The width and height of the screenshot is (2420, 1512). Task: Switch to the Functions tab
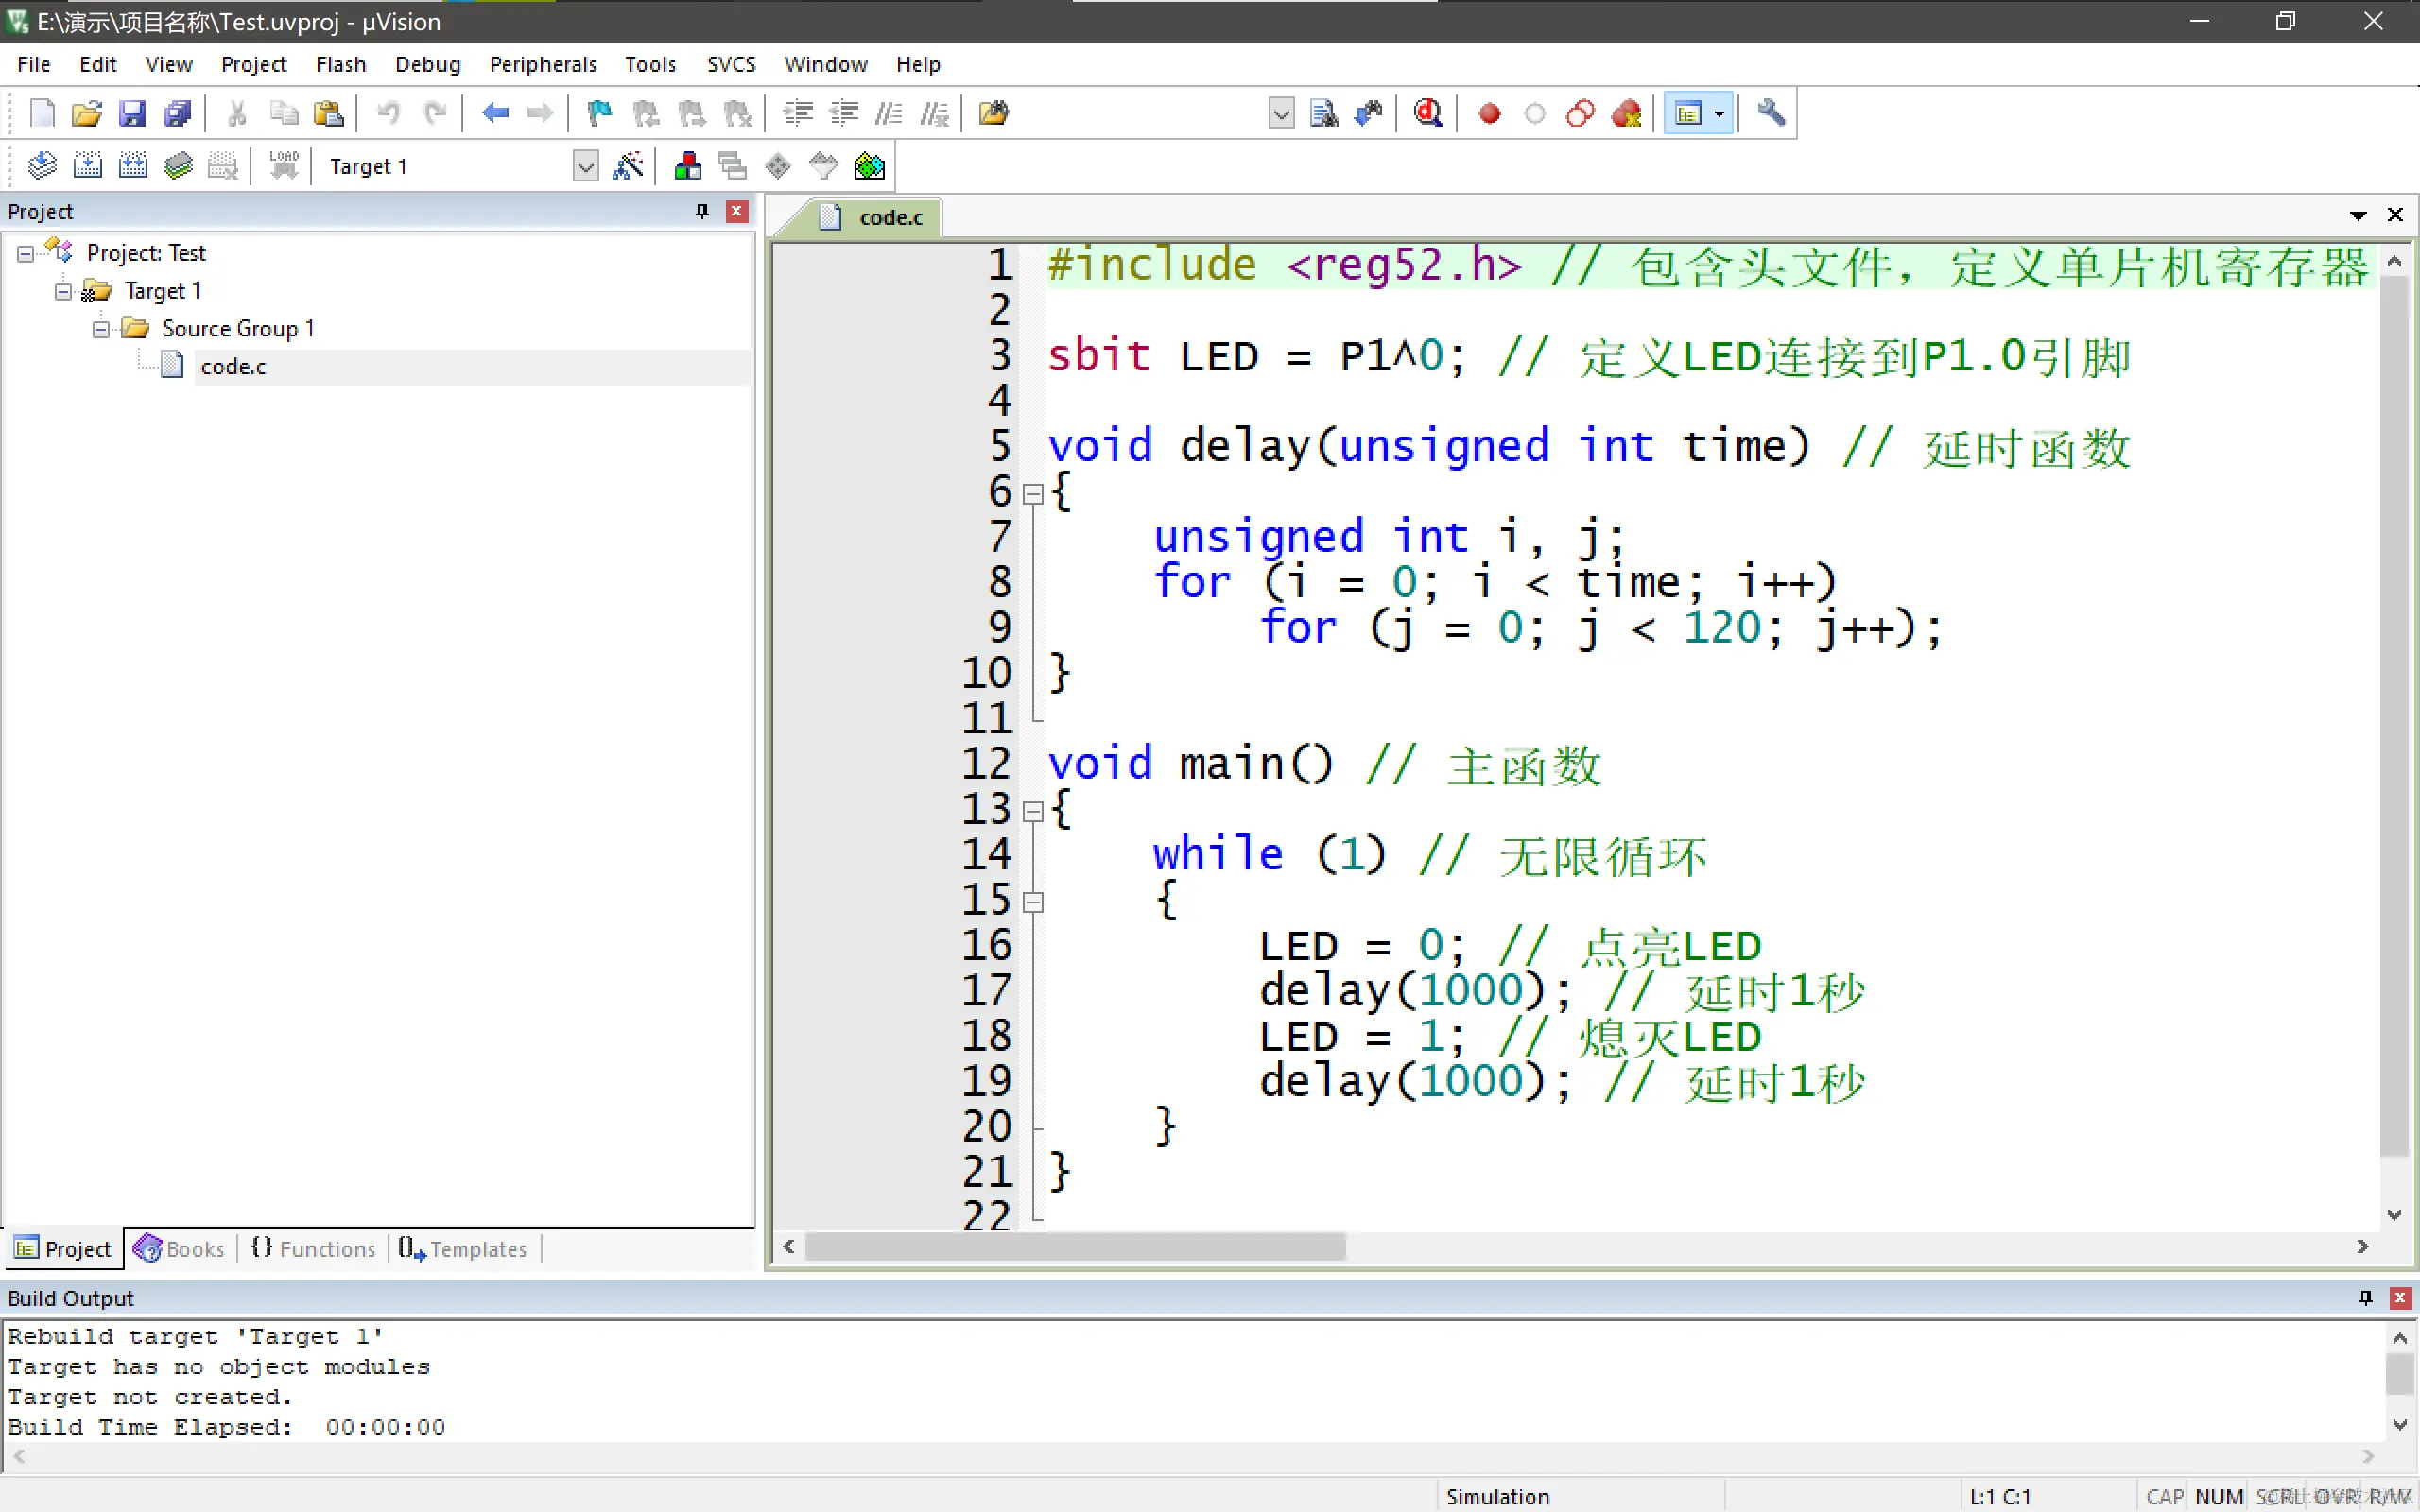(x=312, y=1249)
